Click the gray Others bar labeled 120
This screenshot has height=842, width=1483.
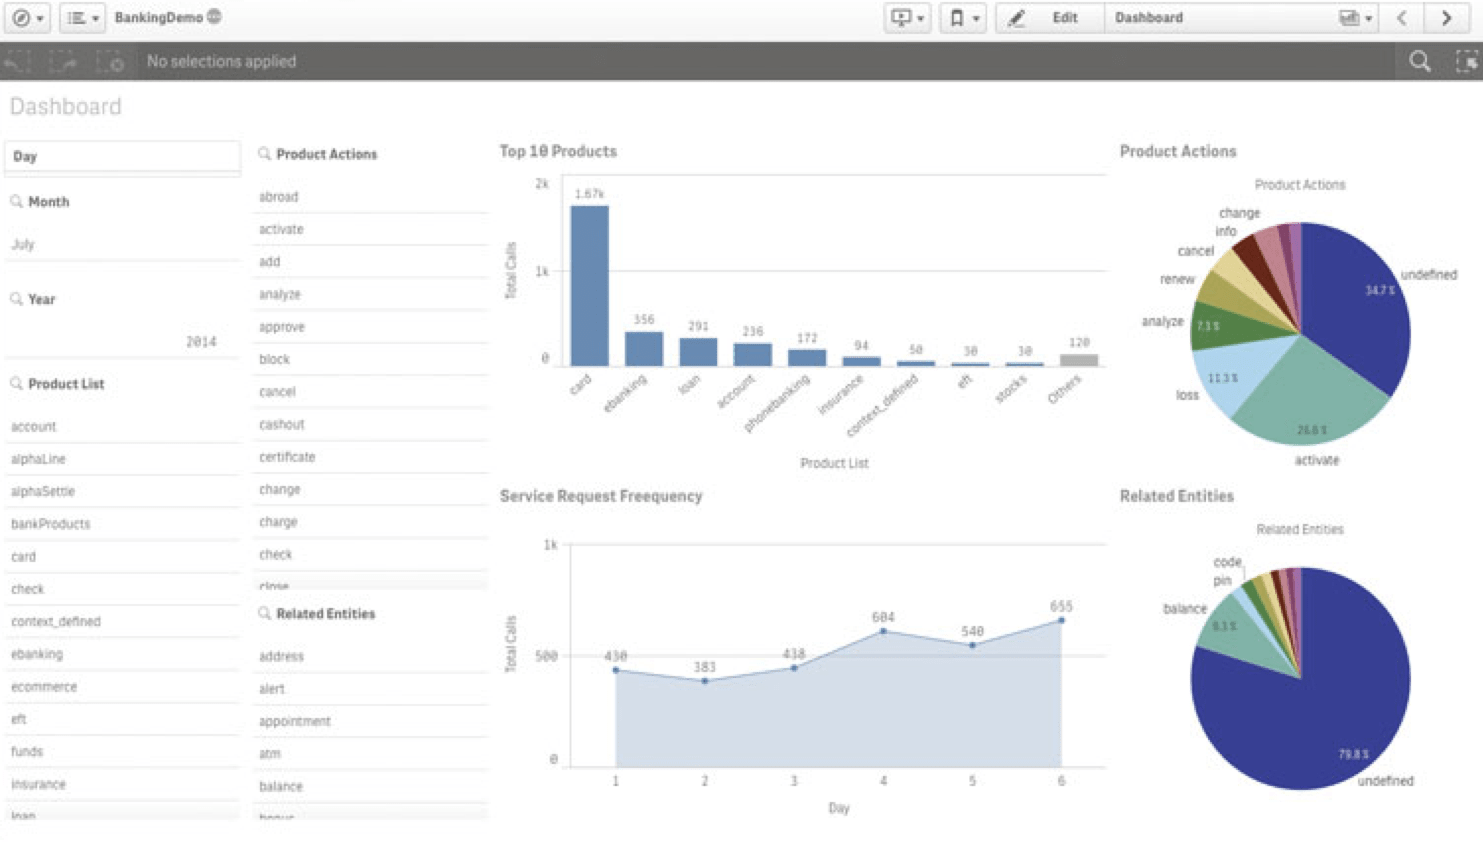point(1078,360)
